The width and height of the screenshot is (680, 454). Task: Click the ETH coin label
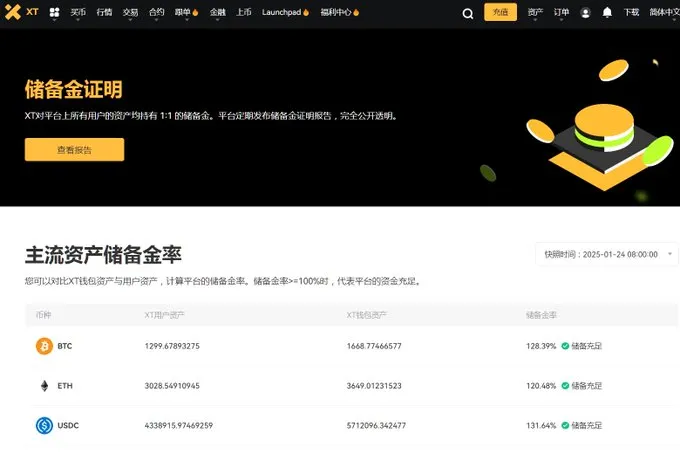pos(65,385)
